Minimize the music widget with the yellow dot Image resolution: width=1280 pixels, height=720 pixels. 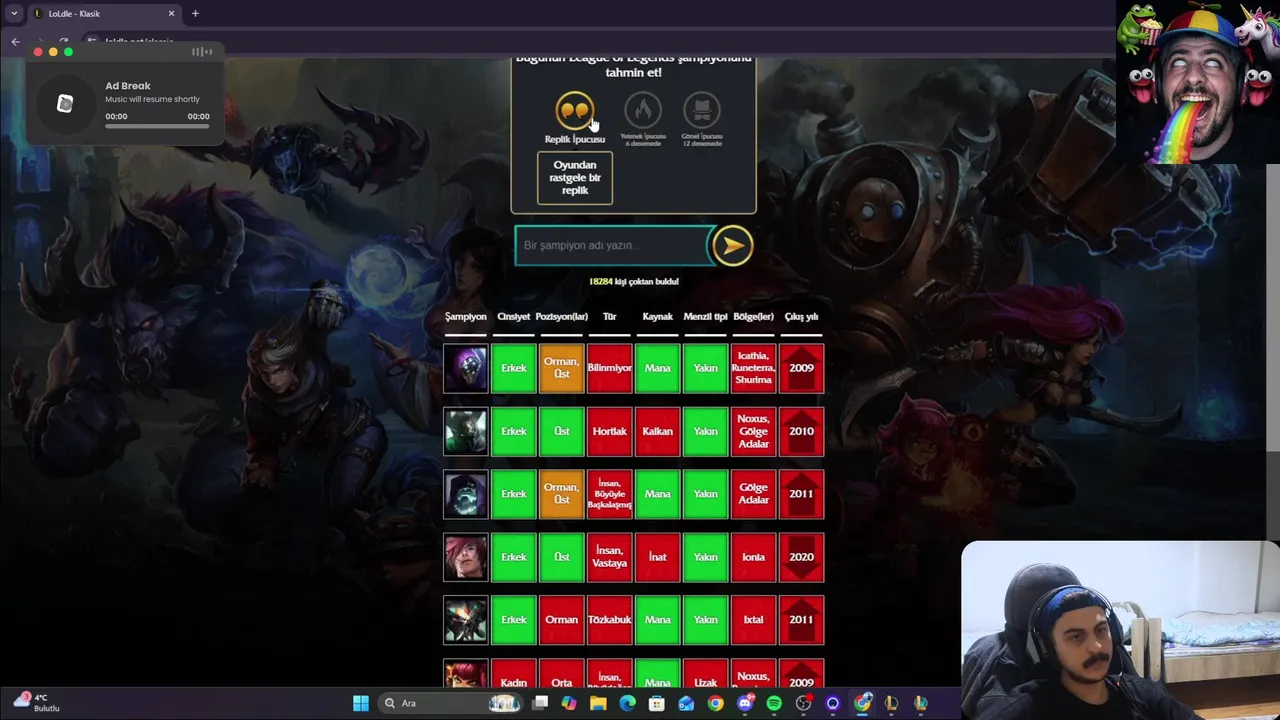[x=54, y=52]
